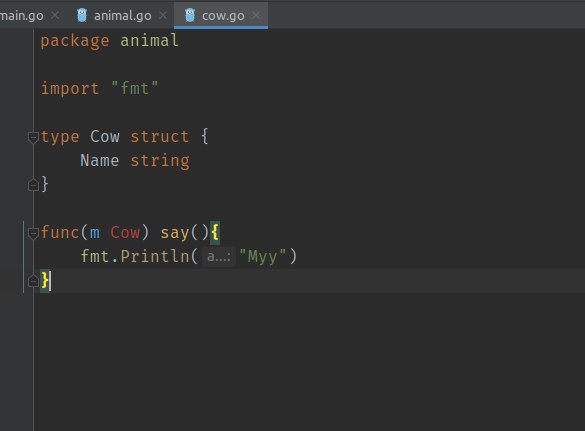The width and height of the screenshot is (585, 431).
Task: Click the package name 'animal'
Action: click(150, 40)
